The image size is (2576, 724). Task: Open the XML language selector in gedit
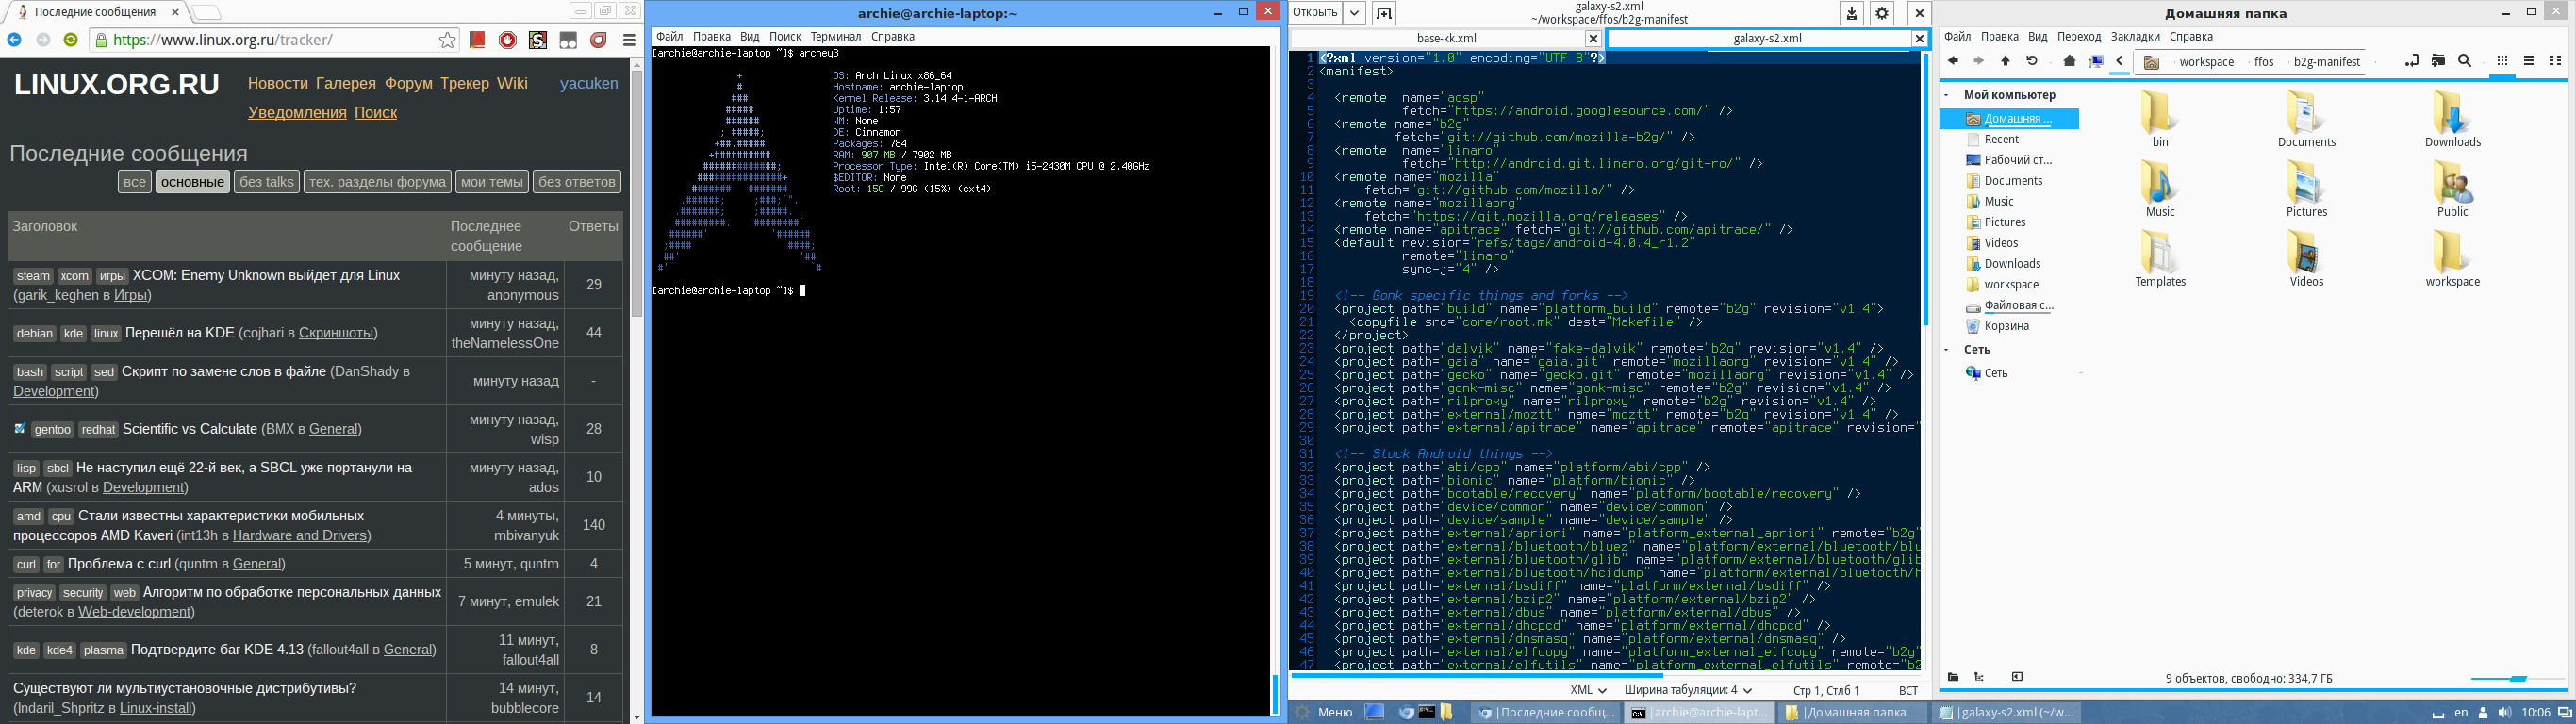click(x=1588, y=690)
